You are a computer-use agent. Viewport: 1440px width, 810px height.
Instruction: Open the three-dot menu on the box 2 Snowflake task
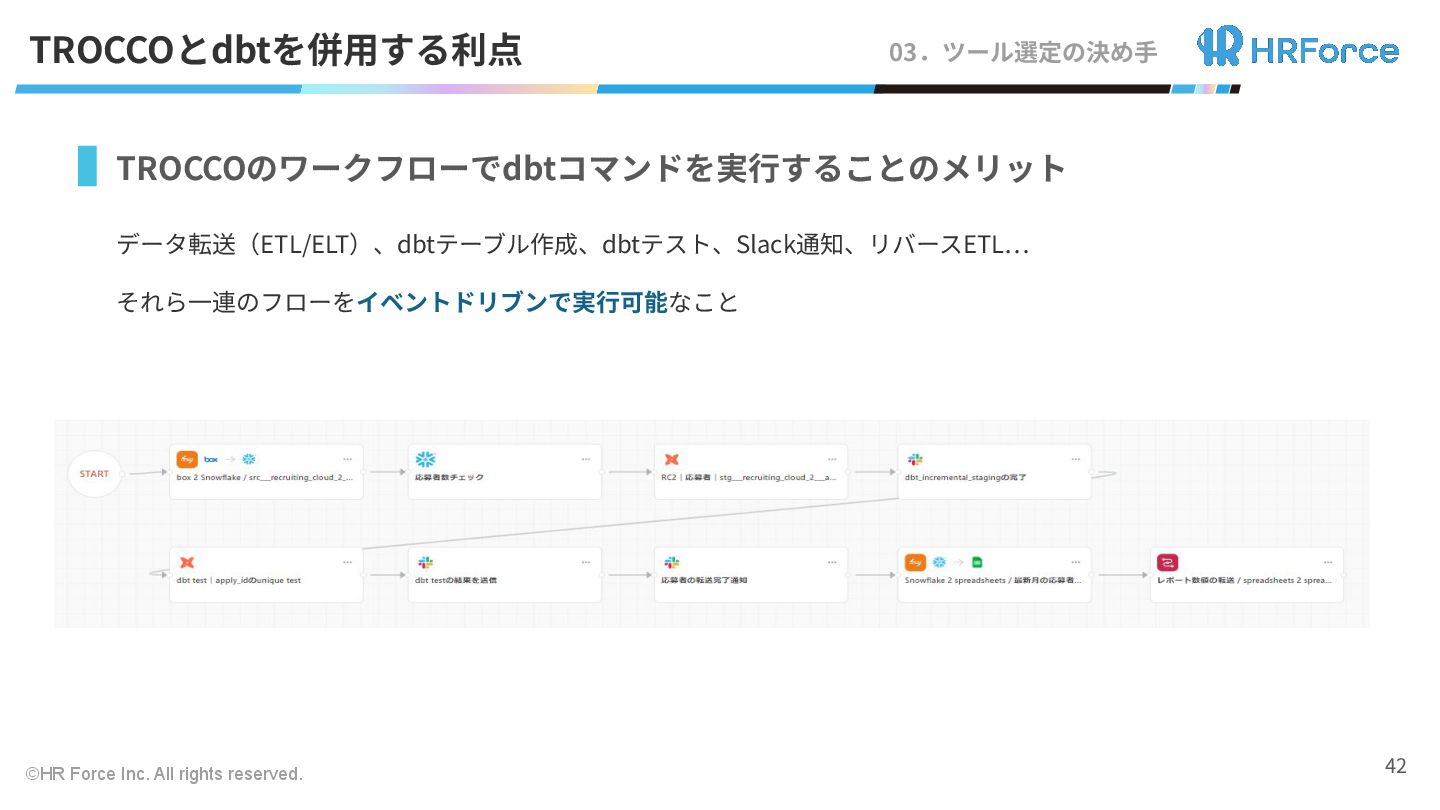click(347, 460)
